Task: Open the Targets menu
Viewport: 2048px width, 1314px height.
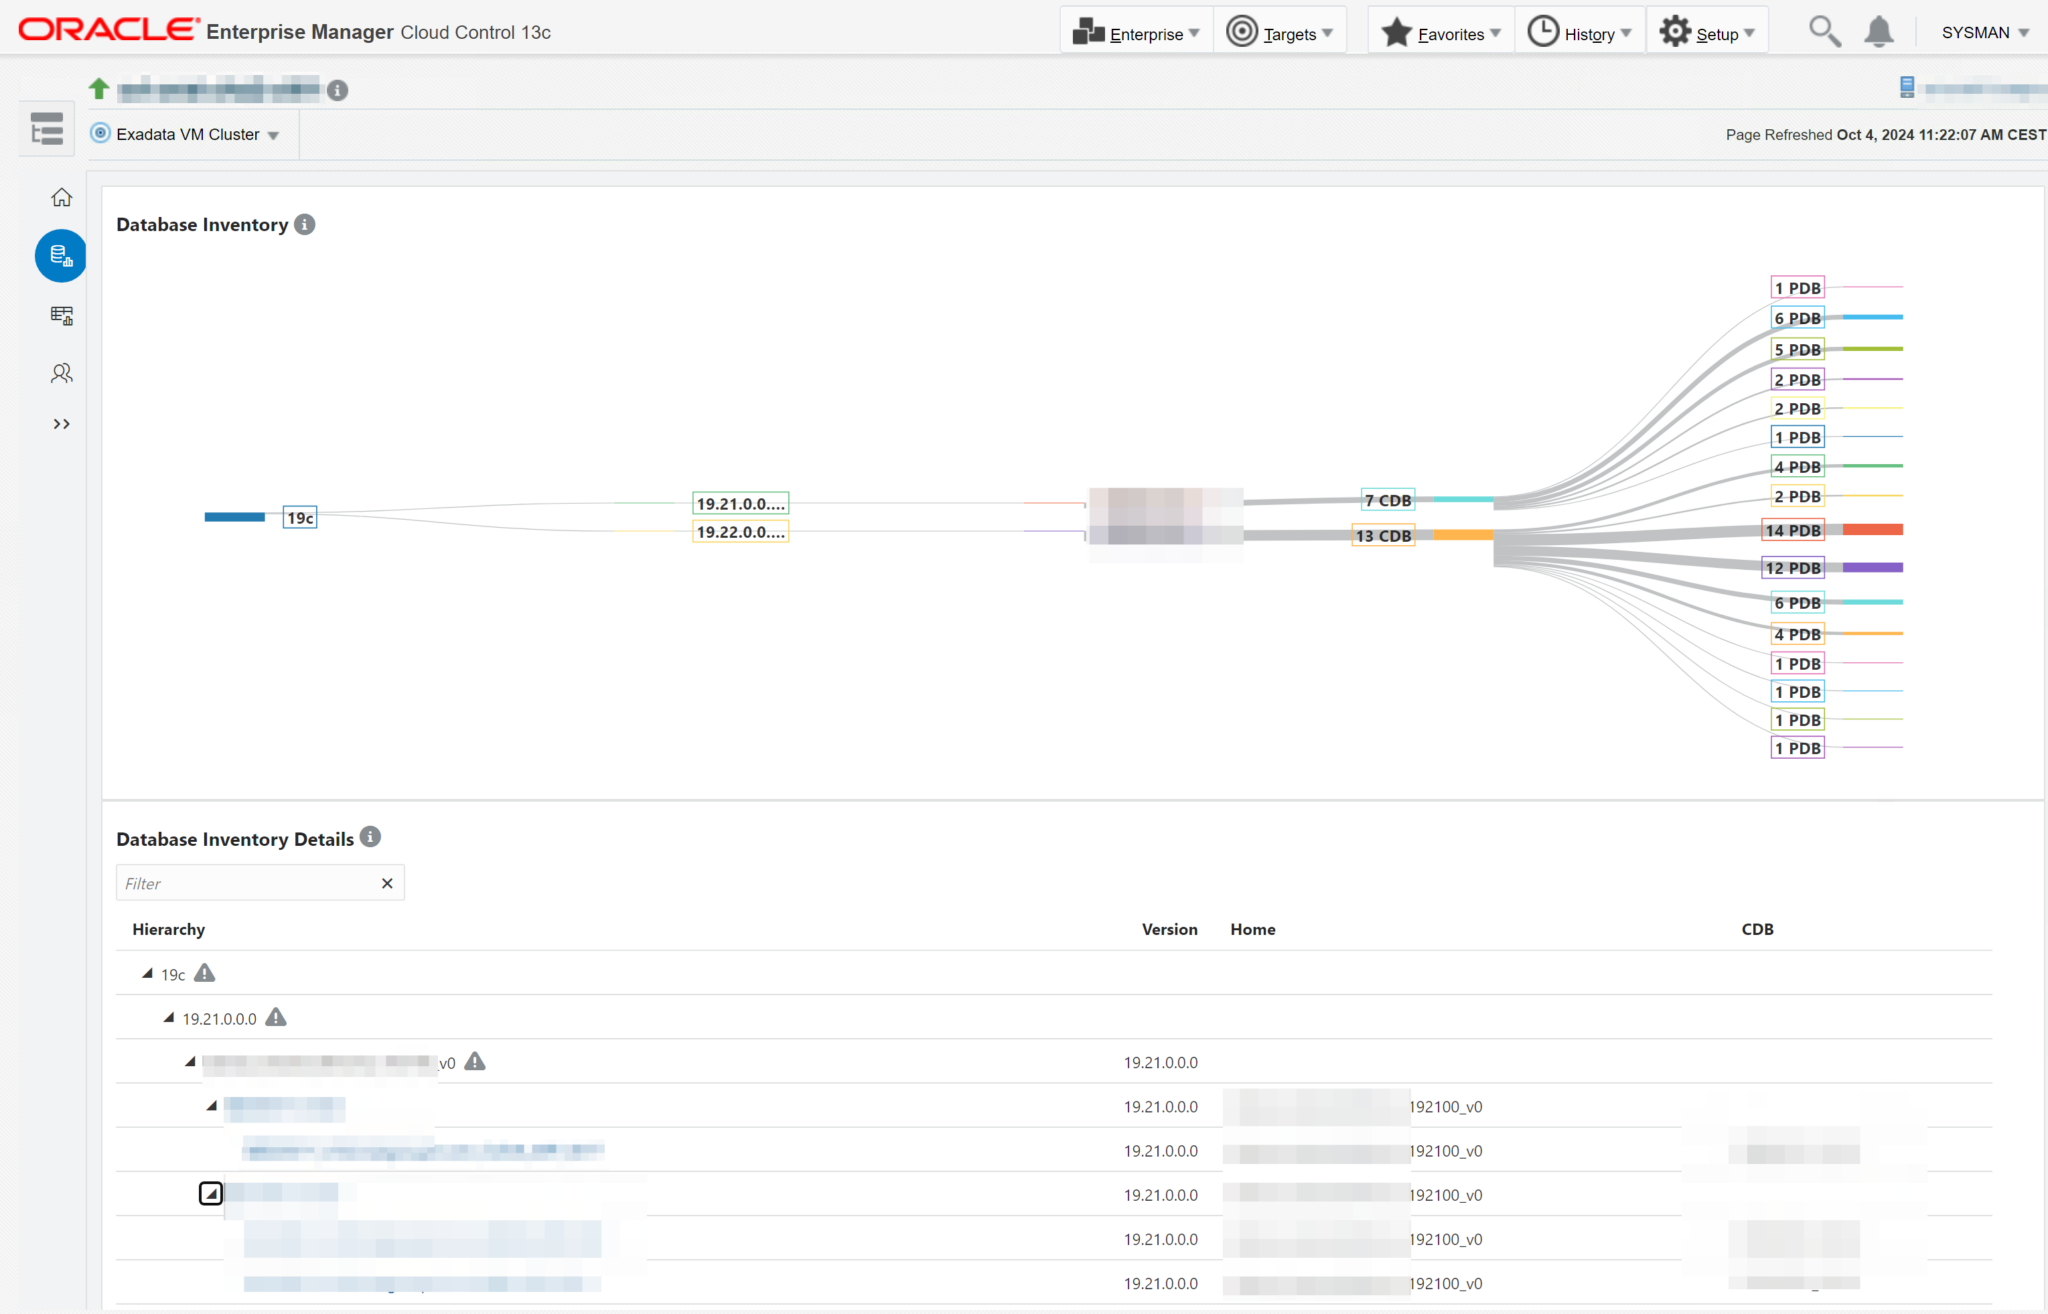Action: (1280, 33)
